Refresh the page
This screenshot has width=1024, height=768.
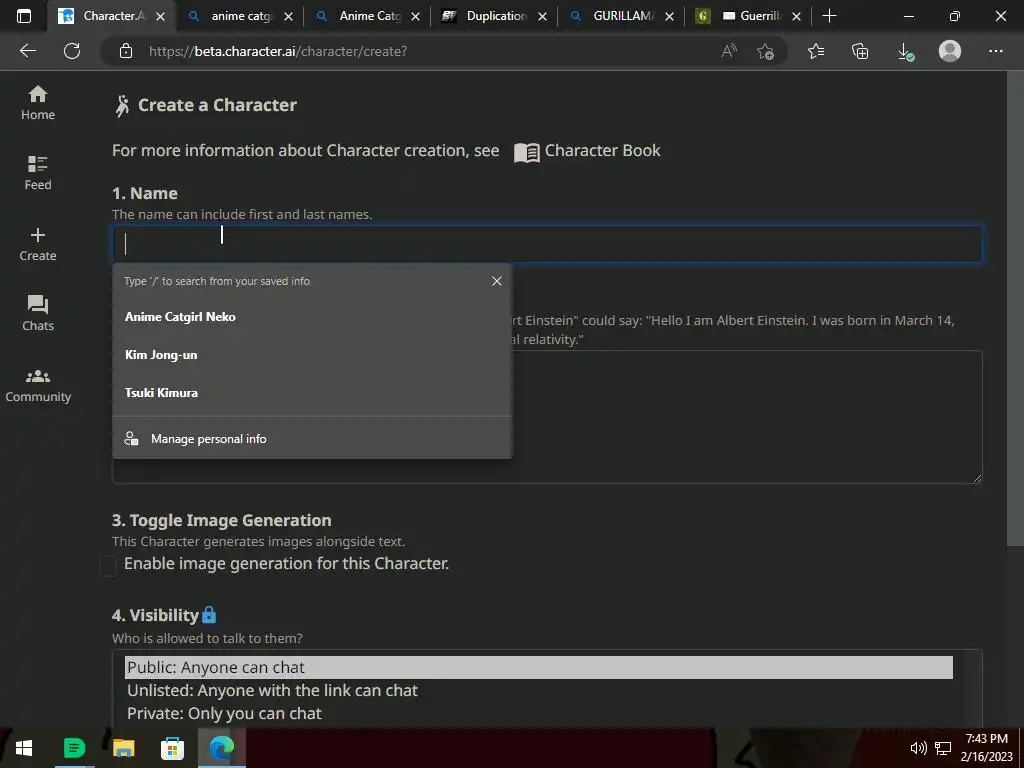tap(72, 51)
